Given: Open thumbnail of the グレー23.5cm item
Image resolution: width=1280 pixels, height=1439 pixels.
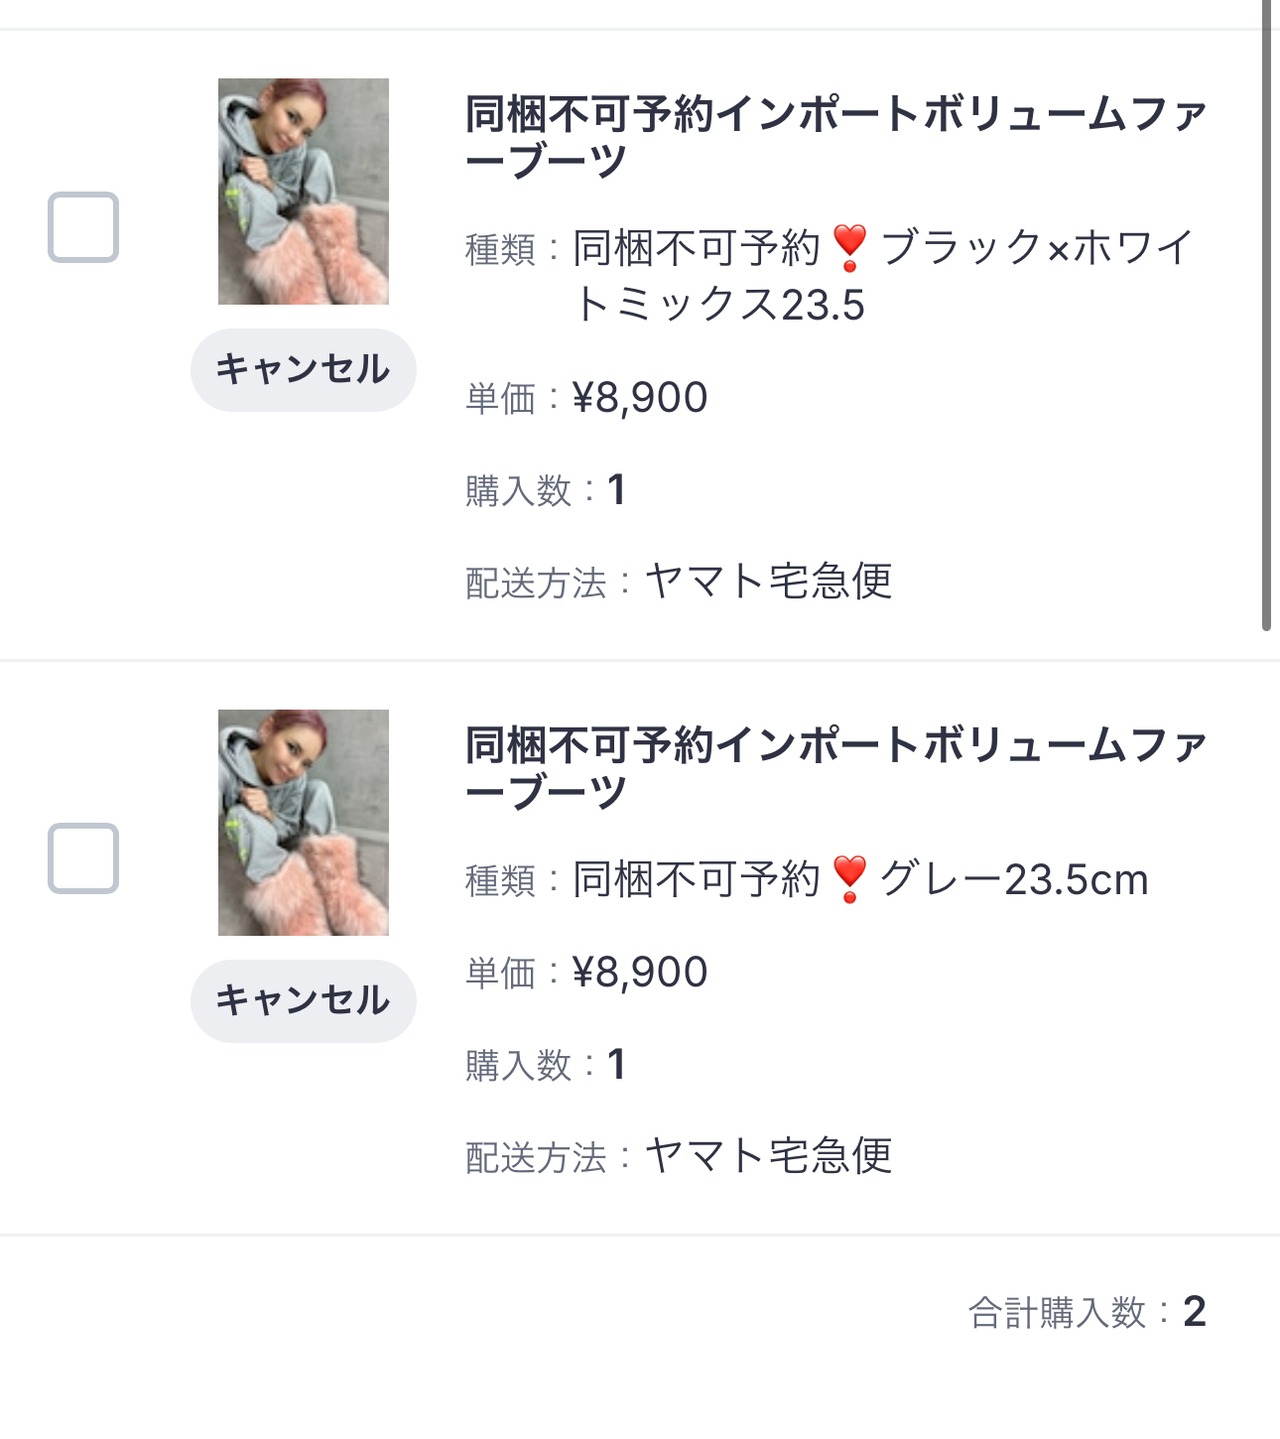Looking at the screenshot, I should 303,822.
